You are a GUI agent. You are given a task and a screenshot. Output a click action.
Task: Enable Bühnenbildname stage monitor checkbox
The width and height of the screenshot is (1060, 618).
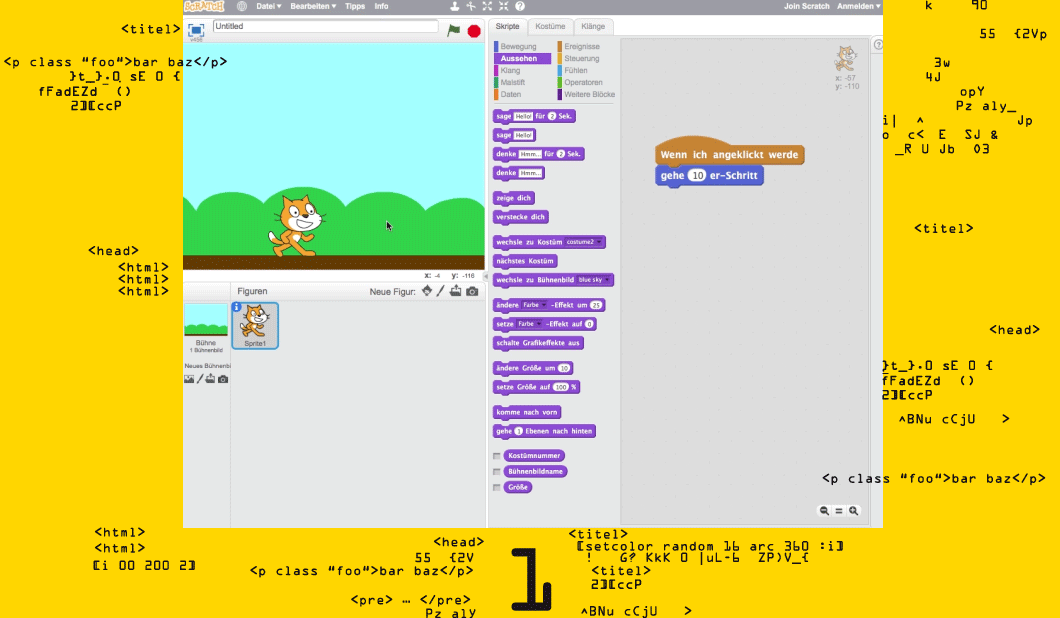497,472
